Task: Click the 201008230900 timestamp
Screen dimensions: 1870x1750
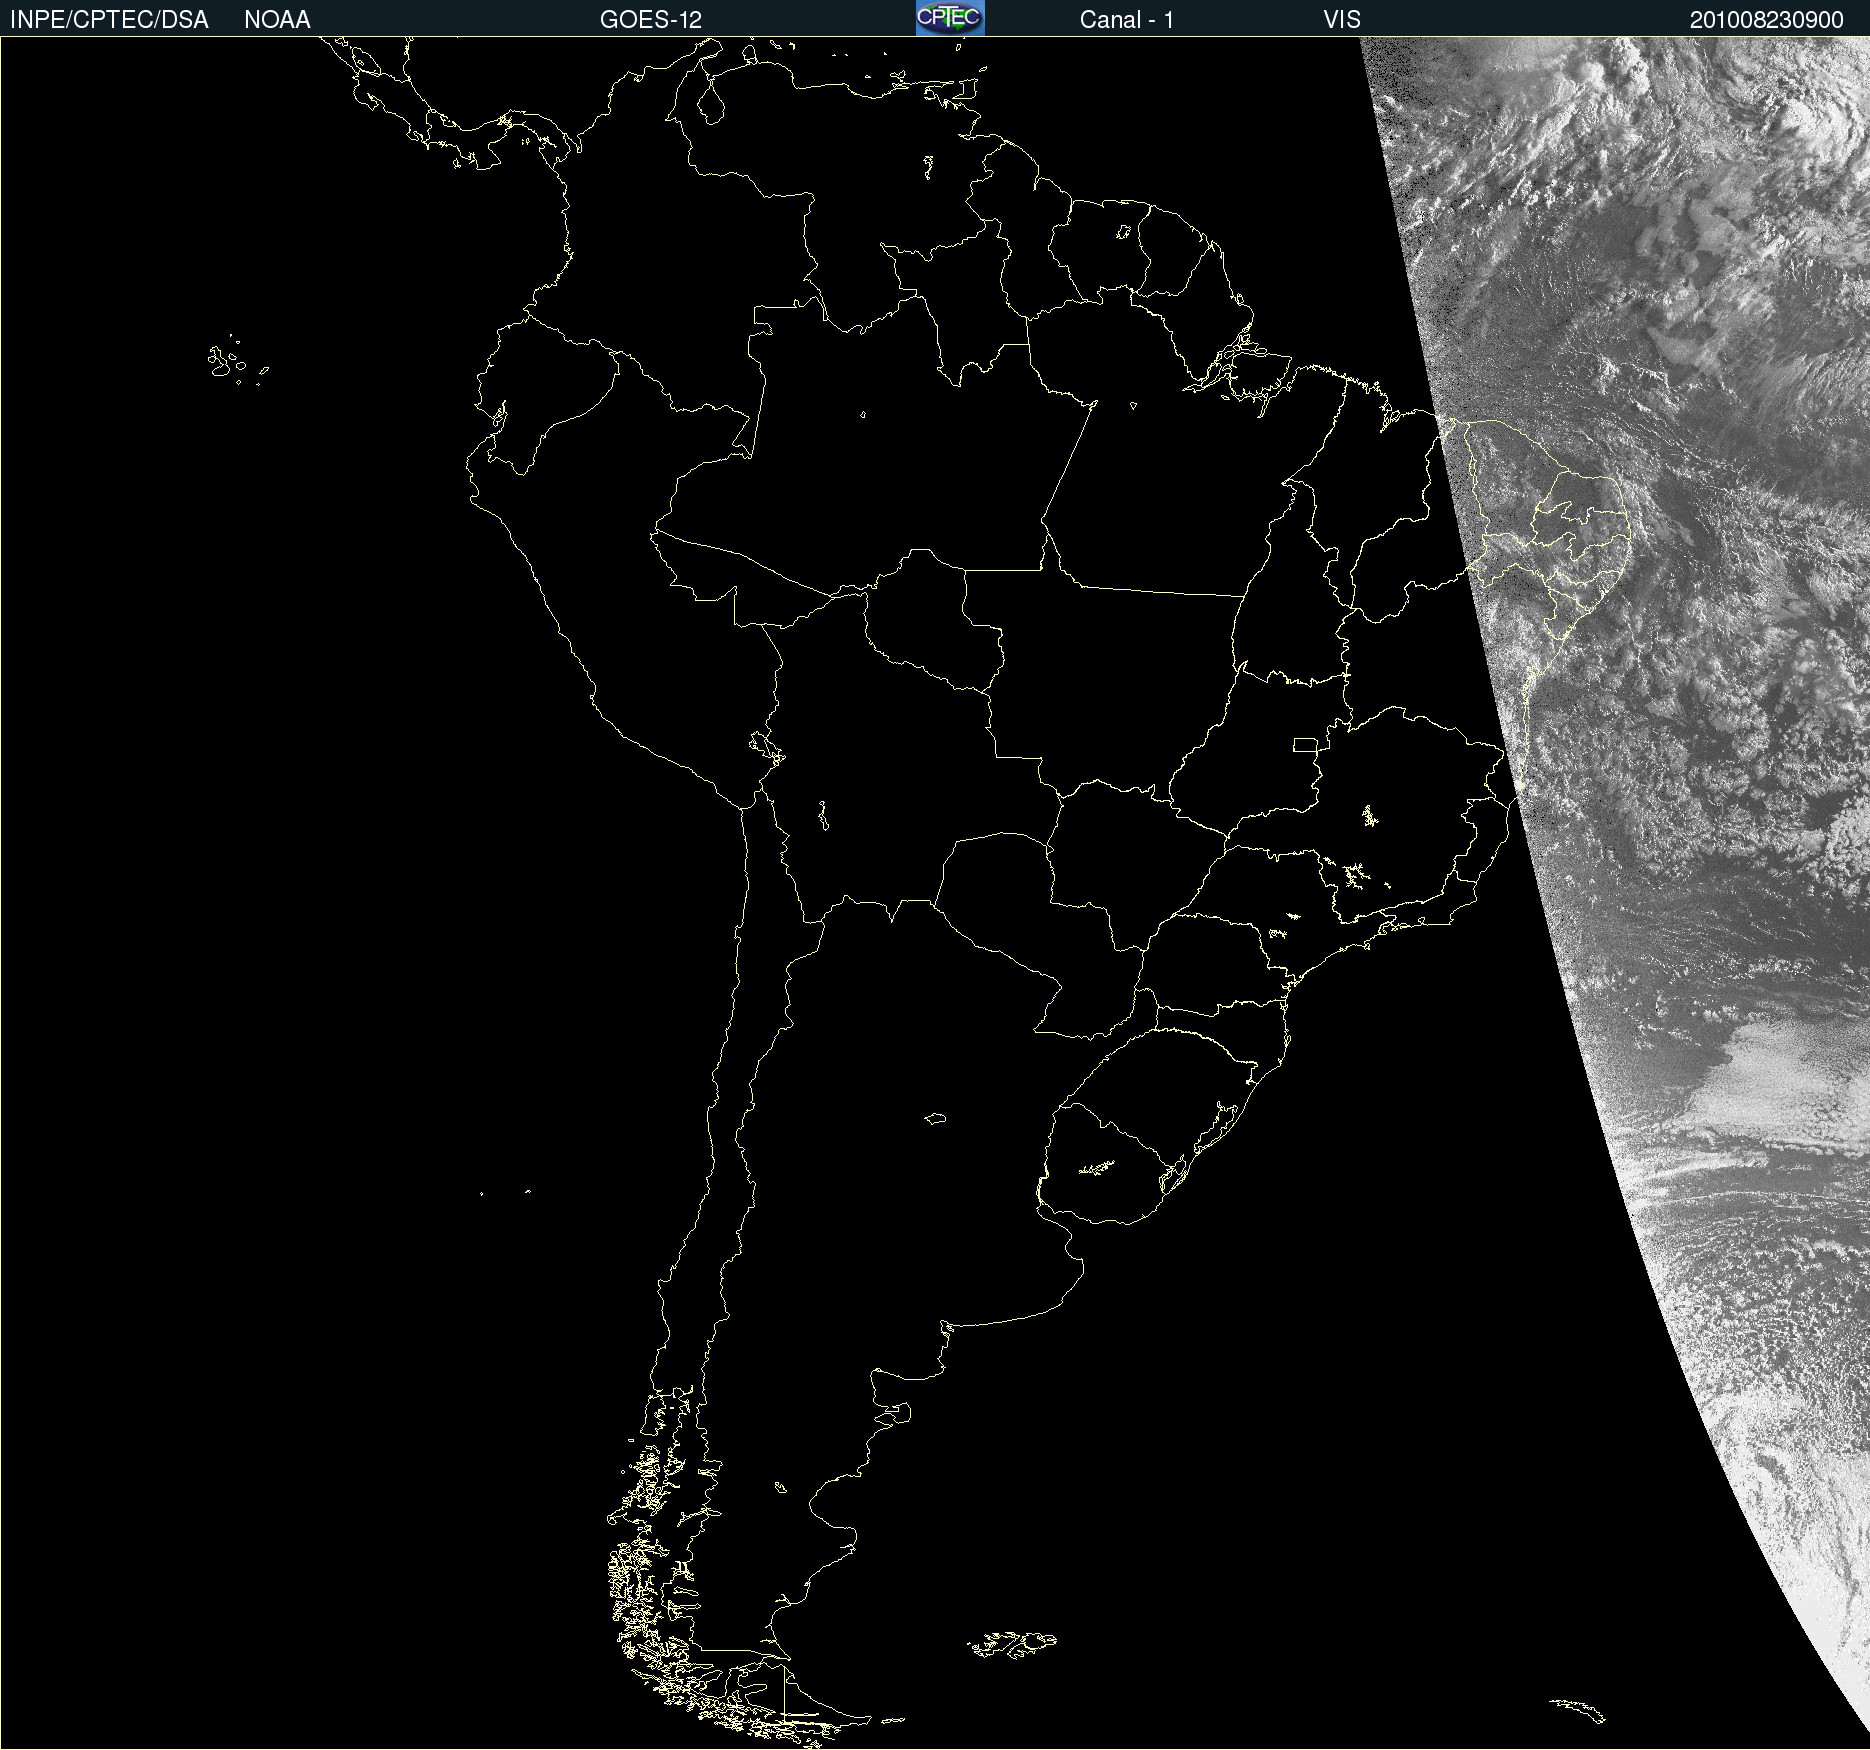Action: click(1766, 20)
